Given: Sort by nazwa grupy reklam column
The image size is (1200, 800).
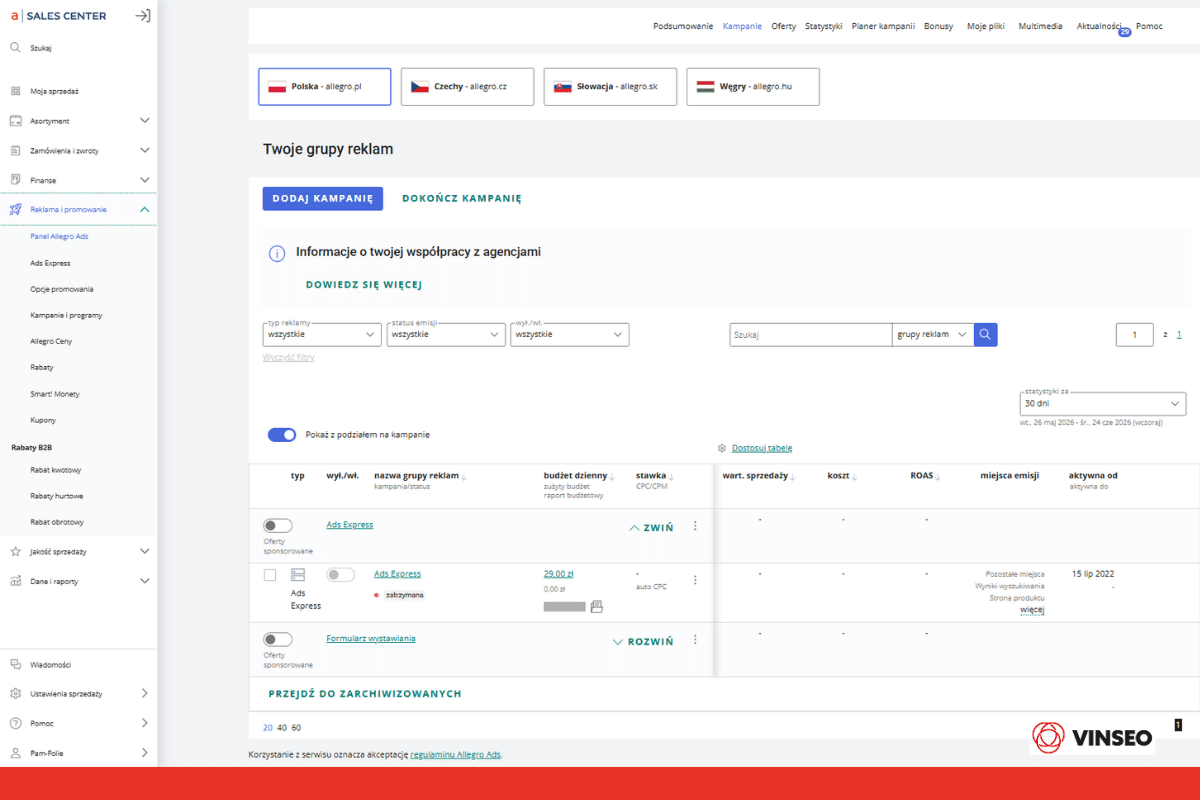Looking at the screenshot, I should coord(420,476).
